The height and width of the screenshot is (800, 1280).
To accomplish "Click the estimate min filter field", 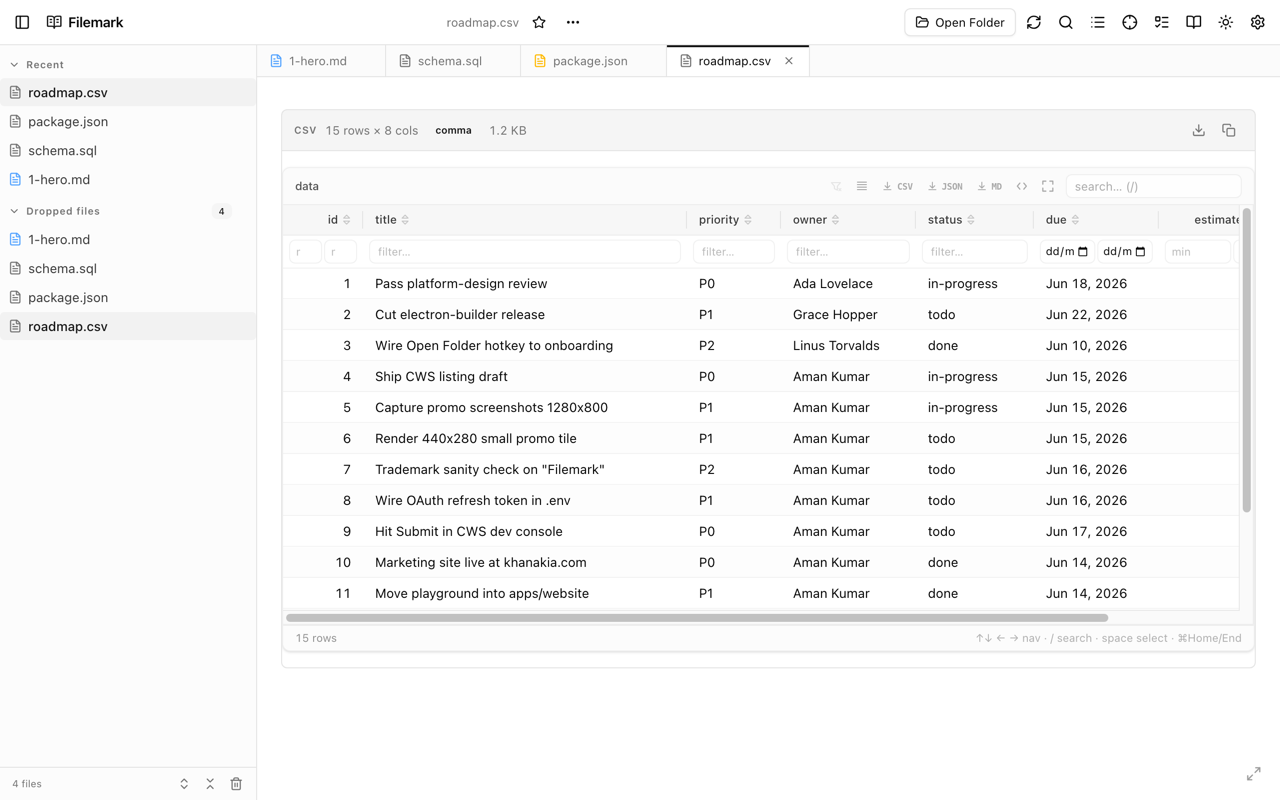I will [1197, 252].
